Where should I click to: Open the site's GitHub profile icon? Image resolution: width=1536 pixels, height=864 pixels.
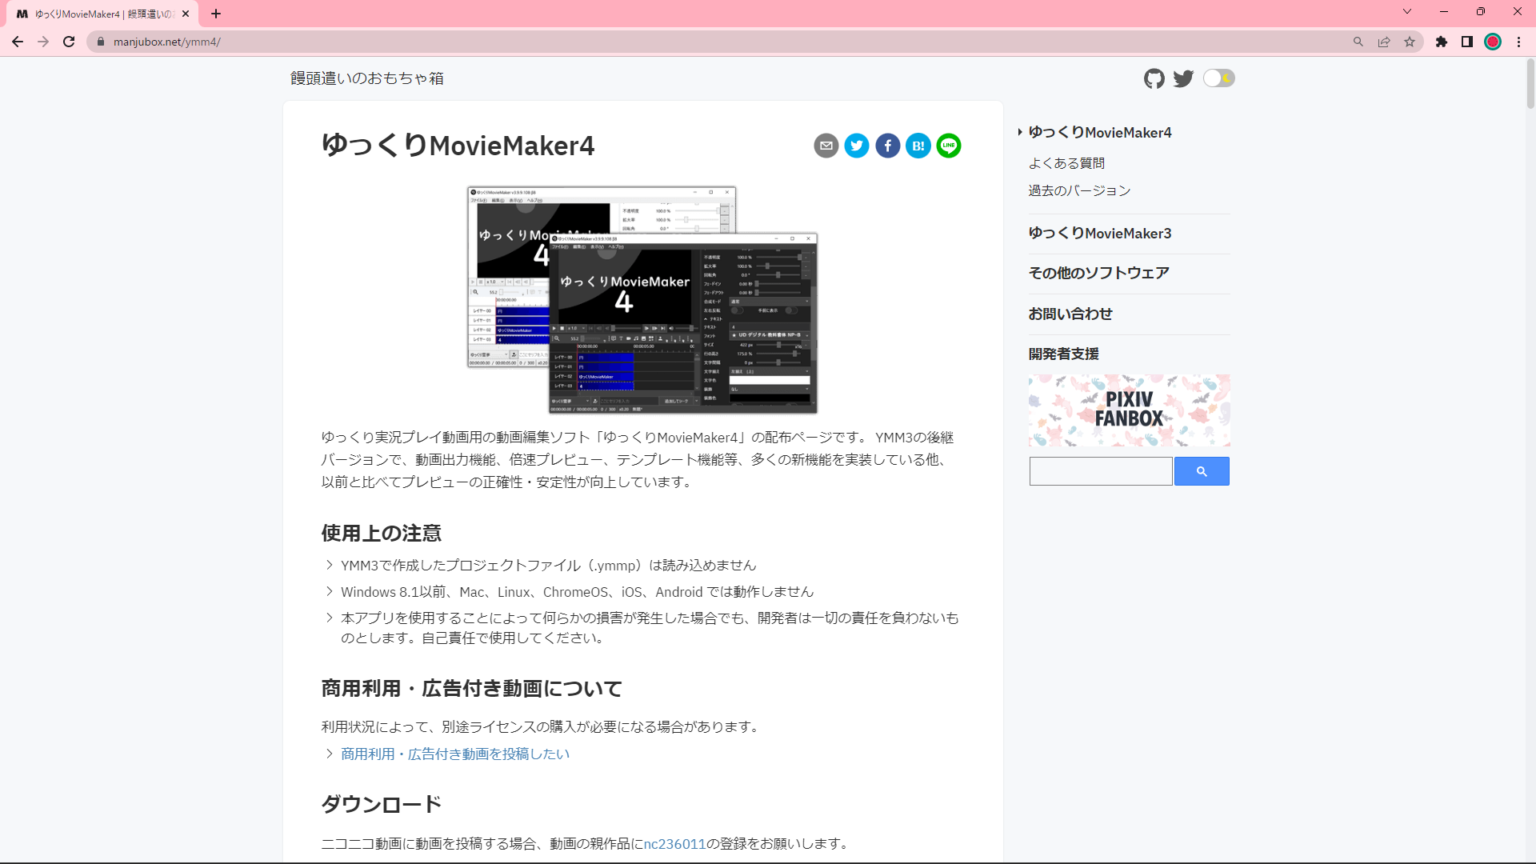coord(1154,77)
